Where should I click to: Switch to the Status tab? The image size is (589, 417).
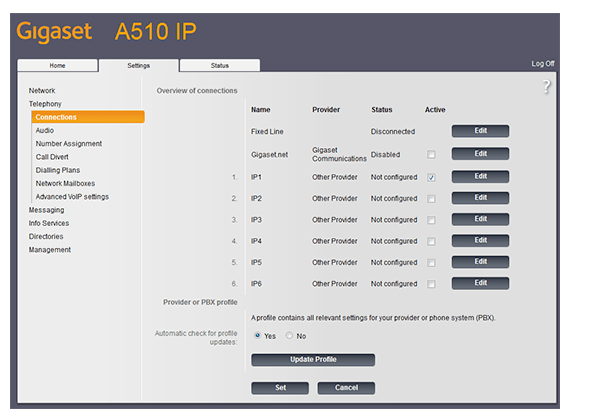tap(220, 65)
